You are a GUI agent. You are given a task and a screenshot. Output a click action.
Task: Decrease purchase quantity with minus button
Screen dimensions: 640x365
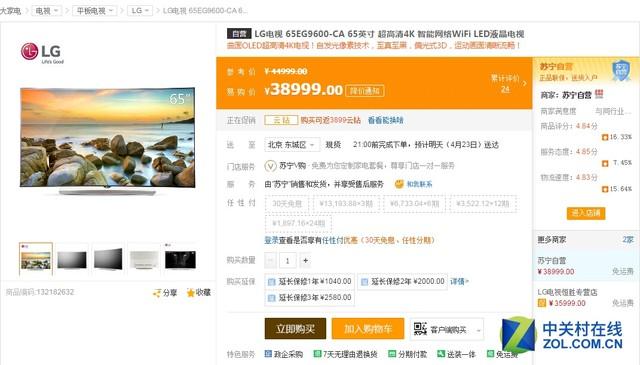click(x=270, y=260)
